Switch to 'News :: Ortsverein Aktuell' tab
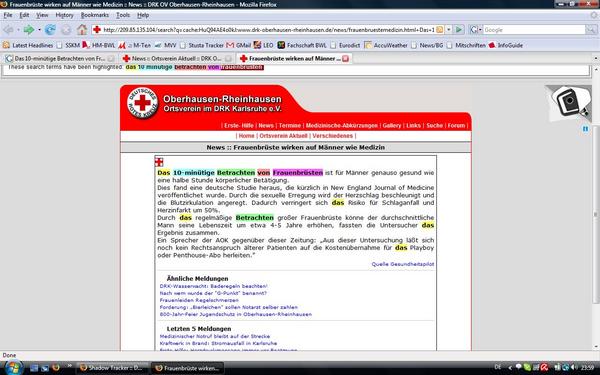The image size is (600, 375). (176, 59)
